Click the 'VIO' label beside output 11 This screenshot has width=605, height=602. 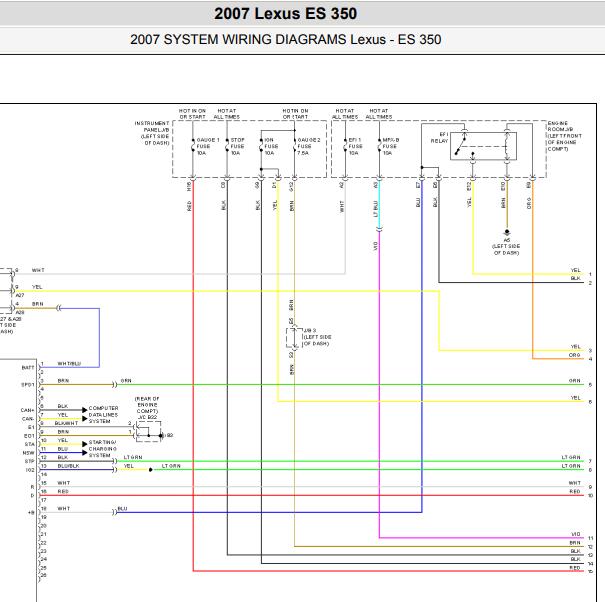[575, 534]
